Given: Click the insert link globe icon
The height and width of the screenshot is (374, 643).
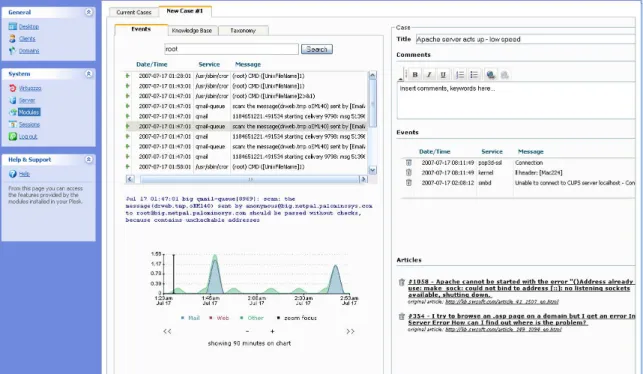Looking at the screenshot, I should click(x=490, y=75).
